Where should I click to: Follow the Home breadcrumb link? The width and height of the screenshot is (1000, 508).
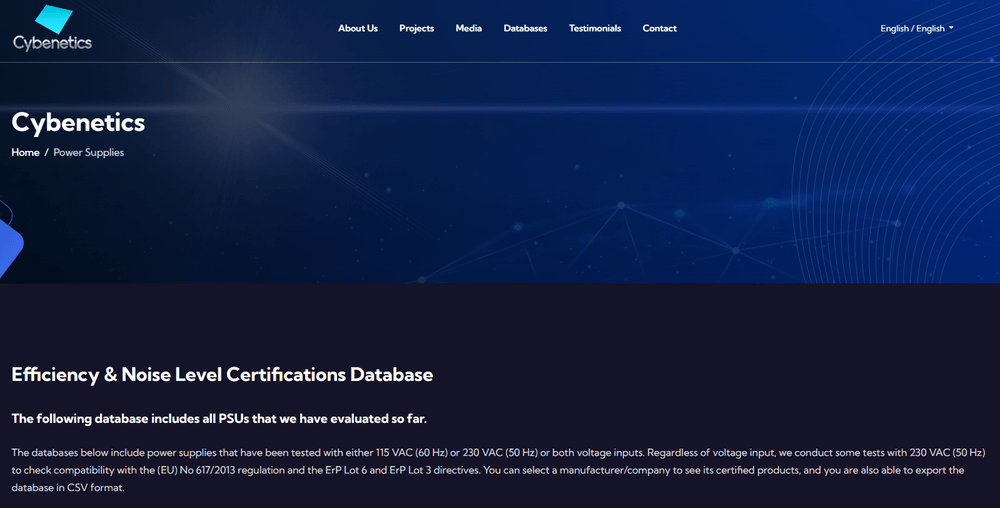(26, 152)
